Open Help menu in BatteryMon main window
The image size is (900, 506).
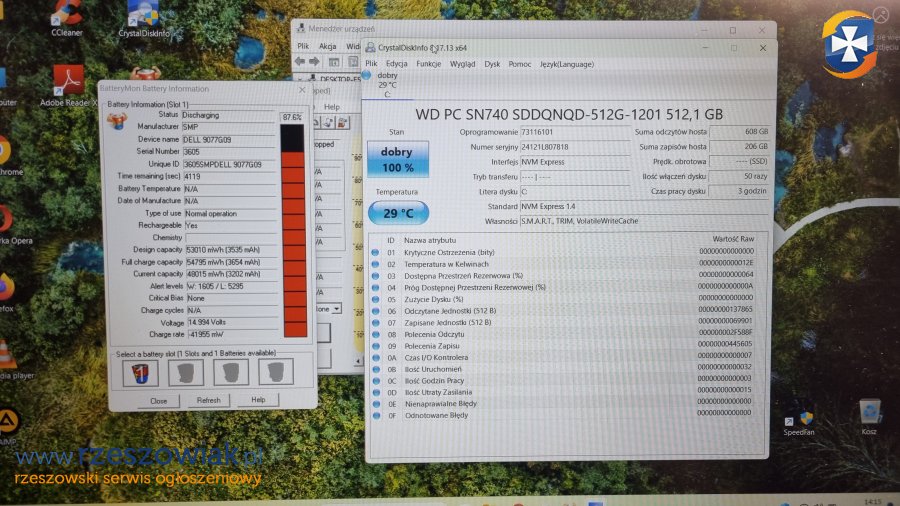pyautogui.click(x=332, y=107)
